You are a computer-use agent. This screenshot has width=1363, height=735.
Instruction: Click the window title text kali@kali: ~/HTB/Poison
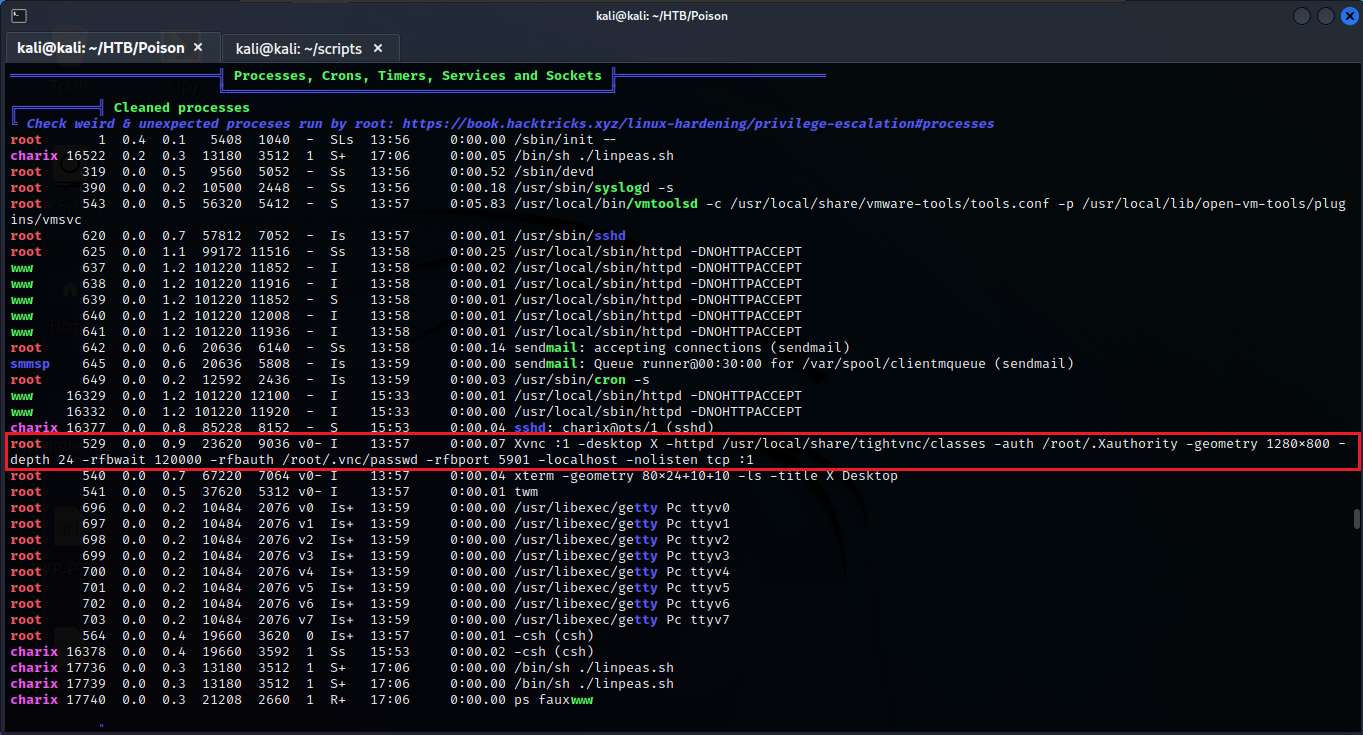tap(681, 16)
